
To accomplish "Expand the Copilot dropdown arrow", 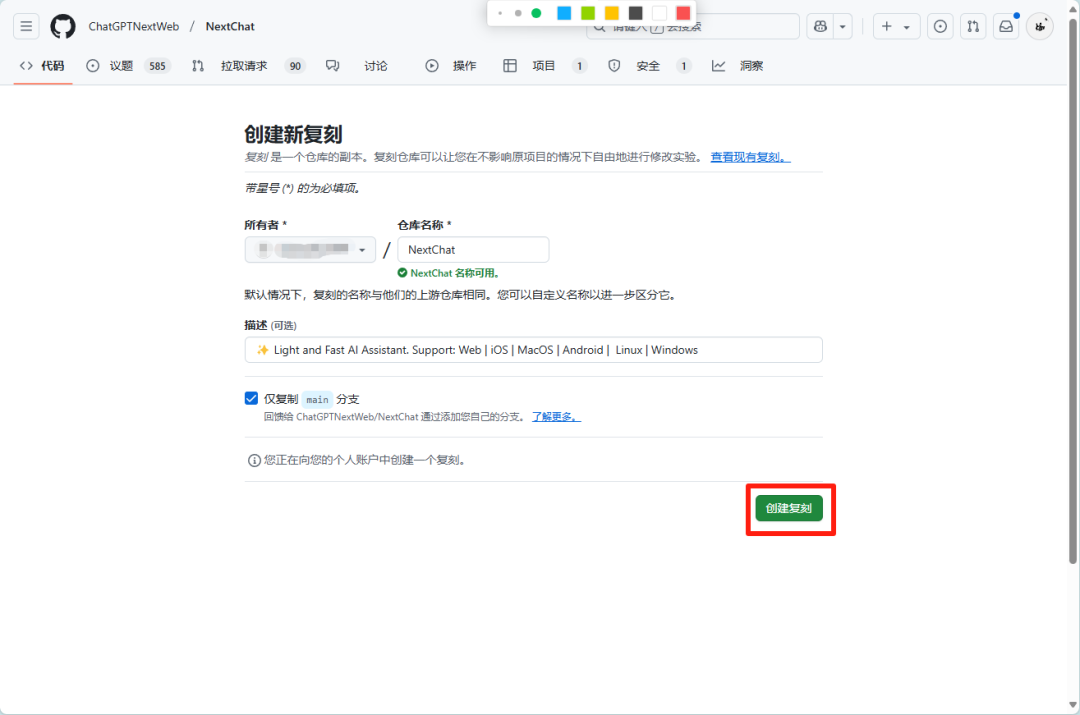I will [x=842, y=26].
